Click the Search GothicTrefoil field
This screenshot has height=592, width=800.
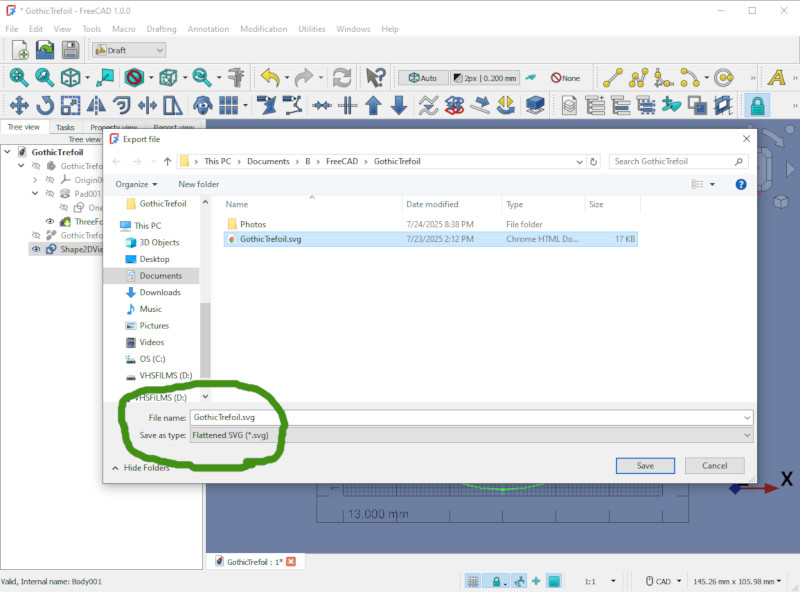point(679,162)
